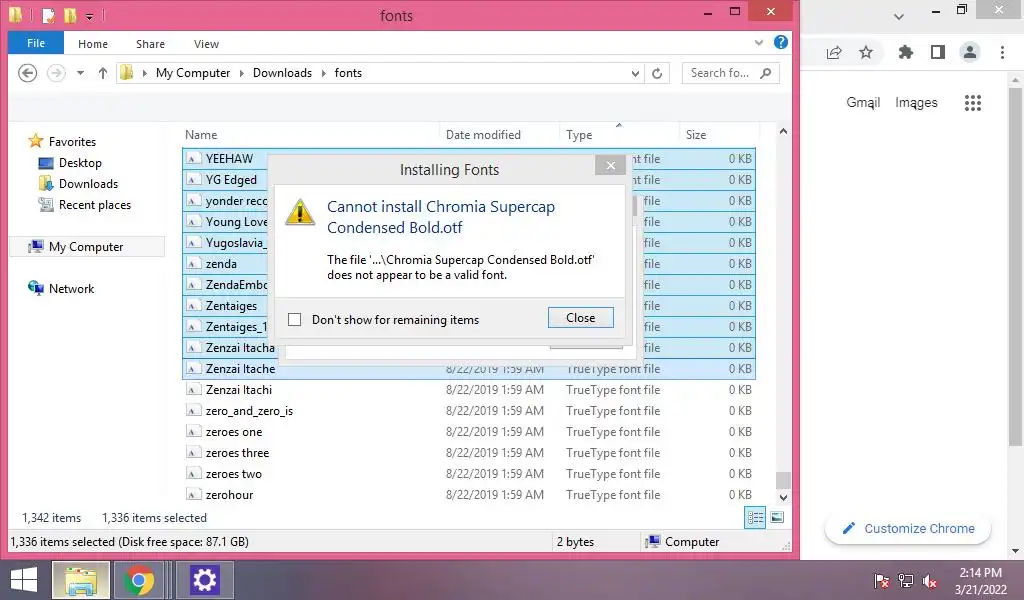Viewport: 1024px width, 600px height.
Task: Open quick access toolbar customize dropdown
Action: pos(89,16)
